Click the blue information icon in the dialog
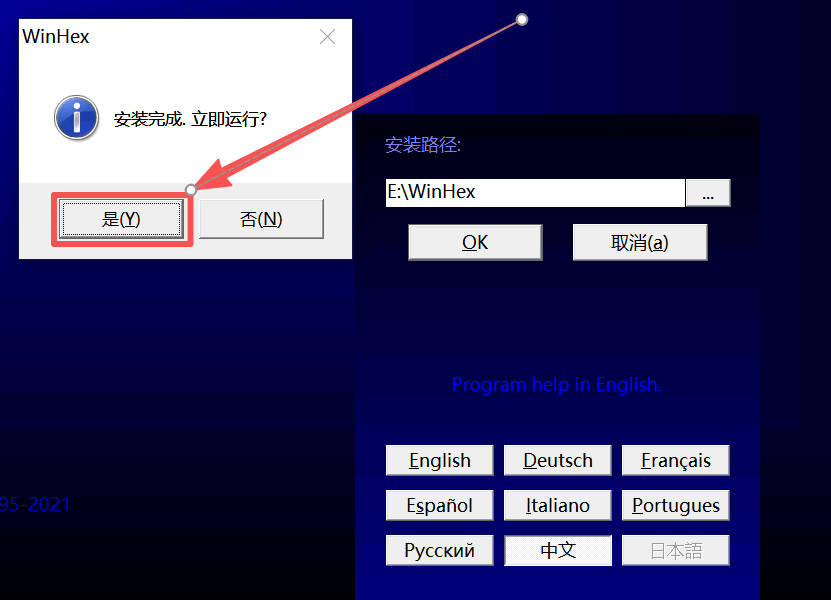Screen dimensions: 831x600 pyautogui.click(x=76, y=118)
